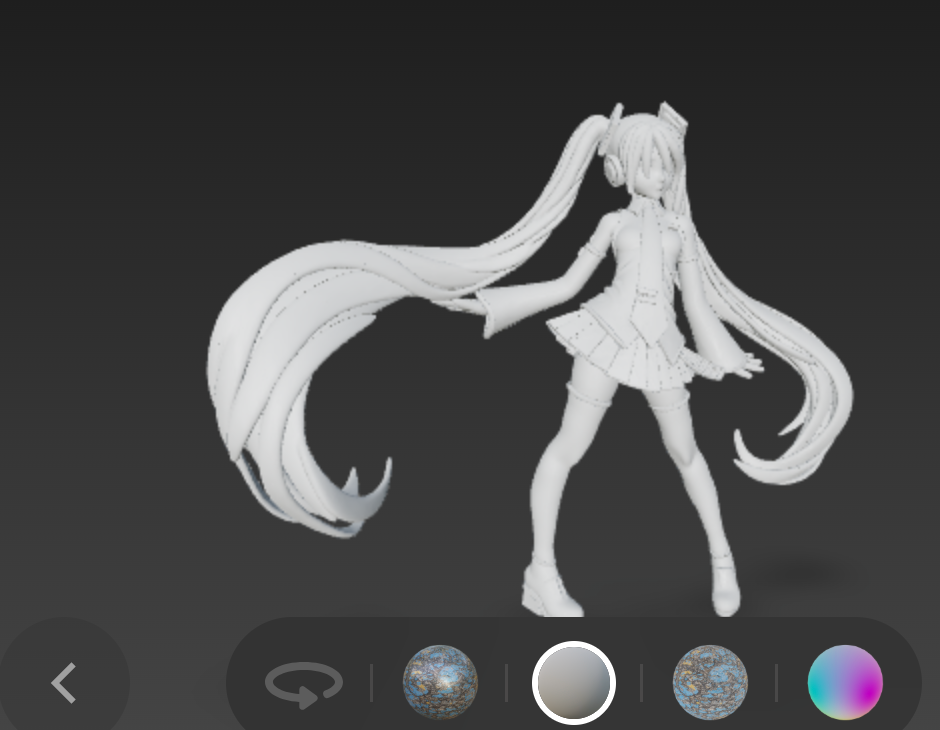Click the back arrow button

tap(64, 683)
